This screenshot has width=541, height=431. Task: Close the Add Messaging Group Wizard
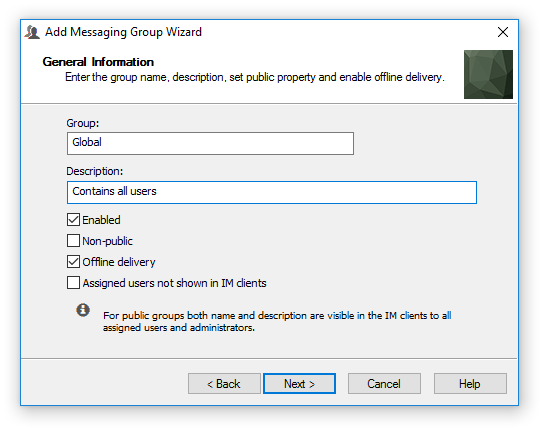pyautogui.click(x=503, y=32)
